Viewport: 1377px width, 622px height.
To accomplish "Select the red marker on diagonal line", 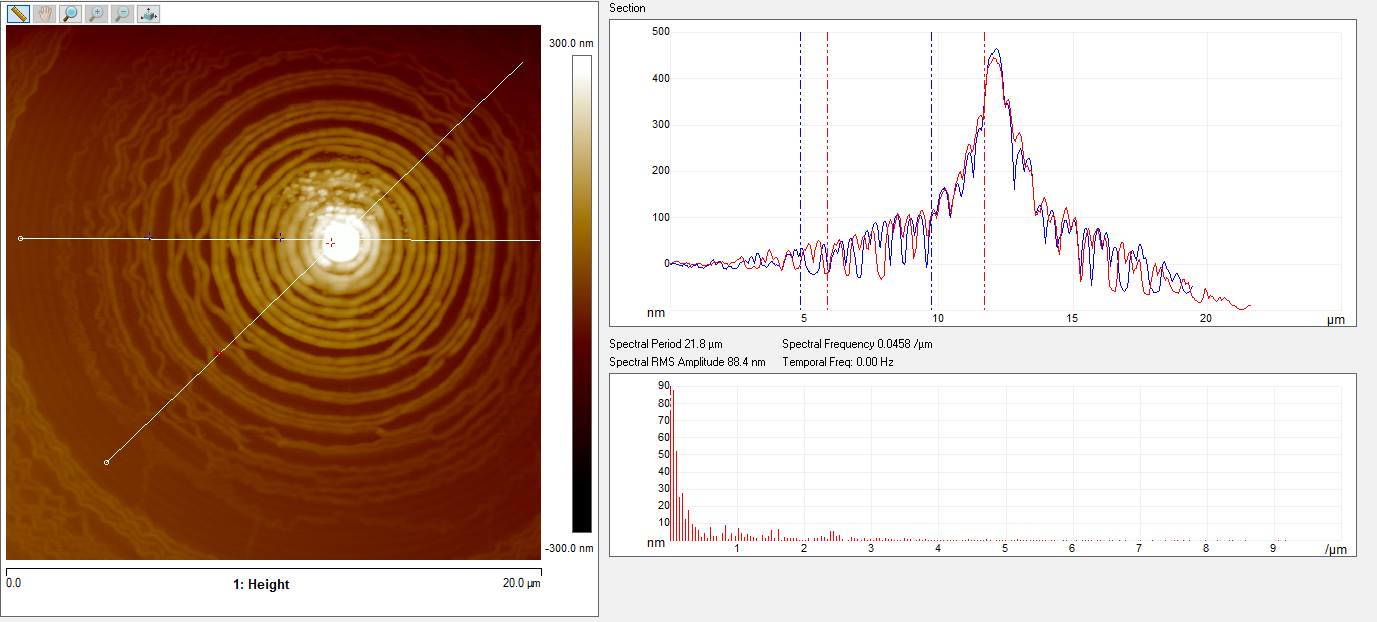I will [217, 353].
